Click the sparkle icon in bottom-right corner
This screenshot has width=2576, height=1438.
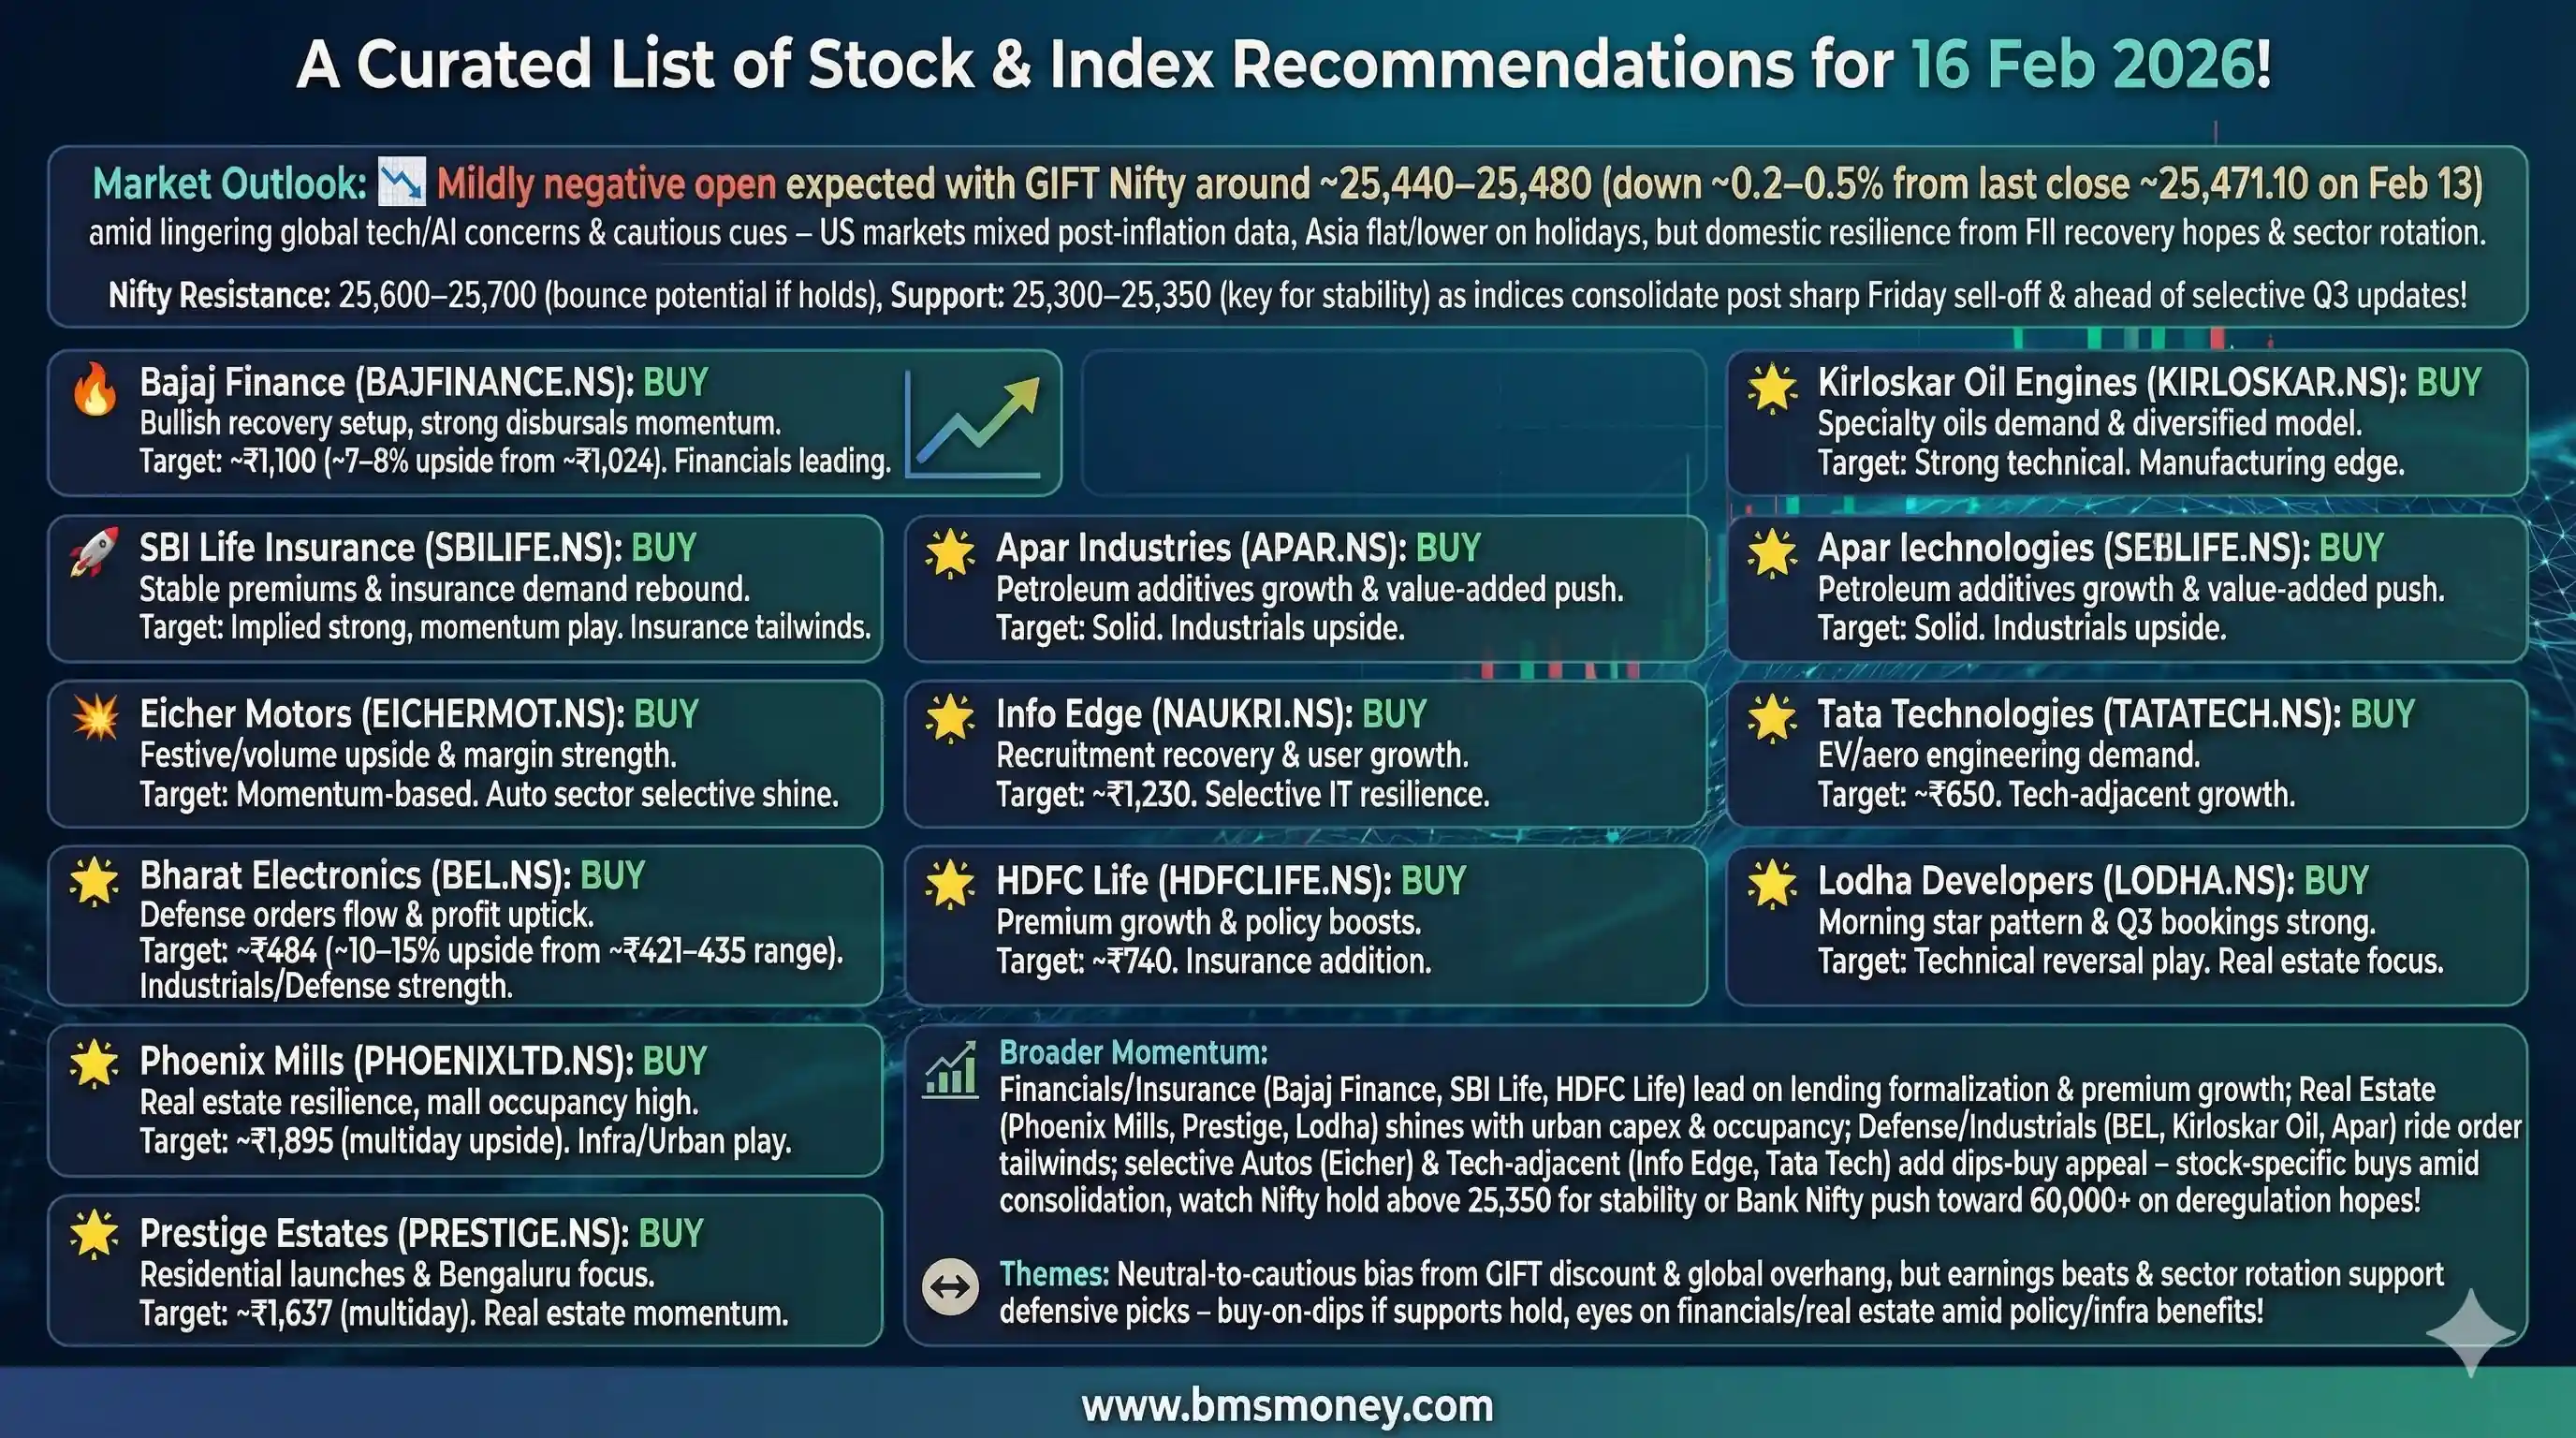point(2471,1332)
